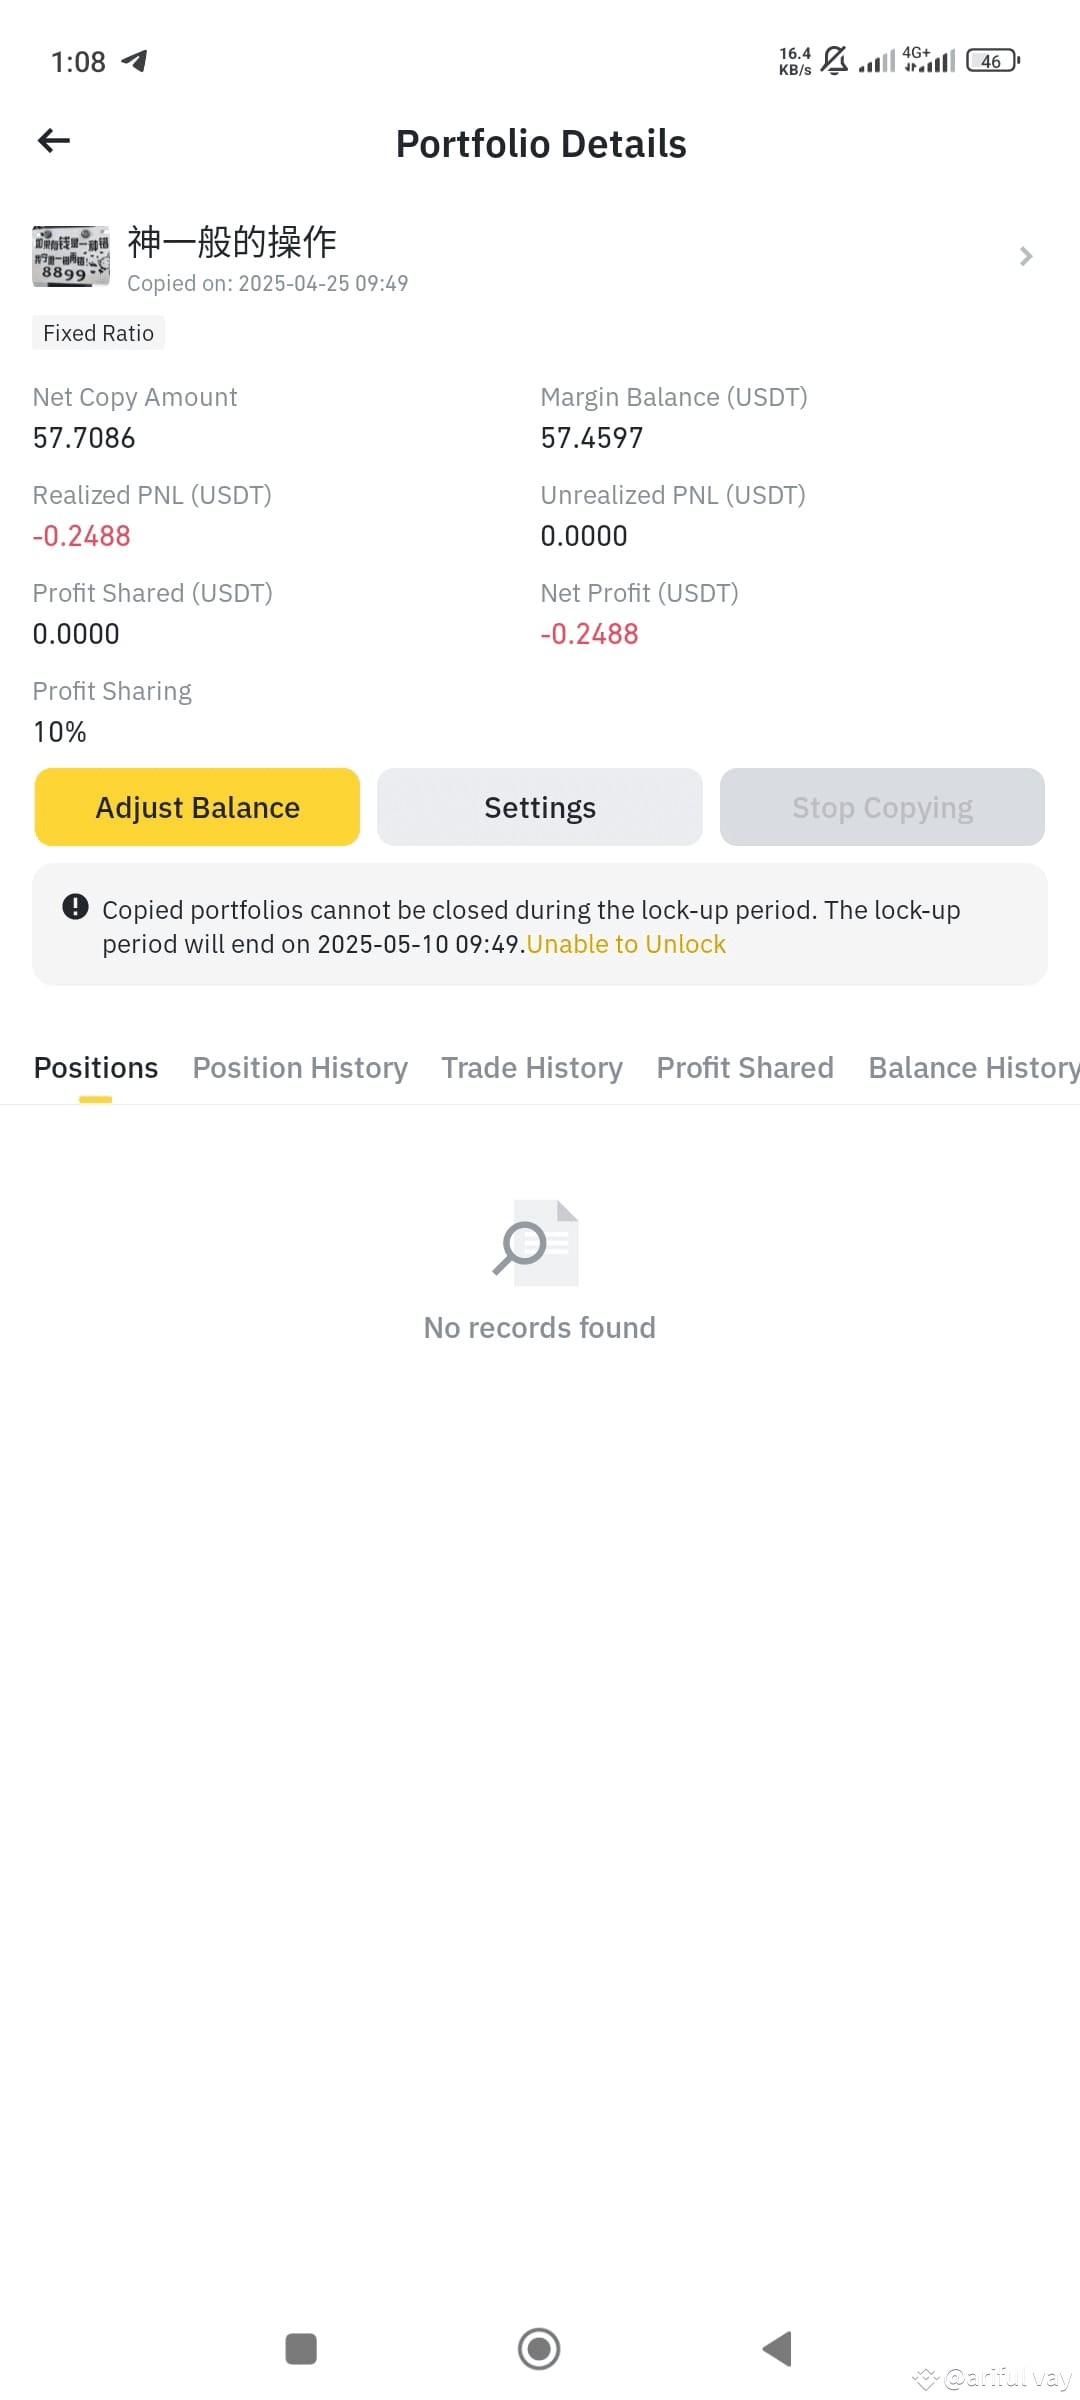Image resolution: width=1080 pixels, height=2400 pixels.
Task: Tap the Stop Copying button
Action: [x=882, y=807]
